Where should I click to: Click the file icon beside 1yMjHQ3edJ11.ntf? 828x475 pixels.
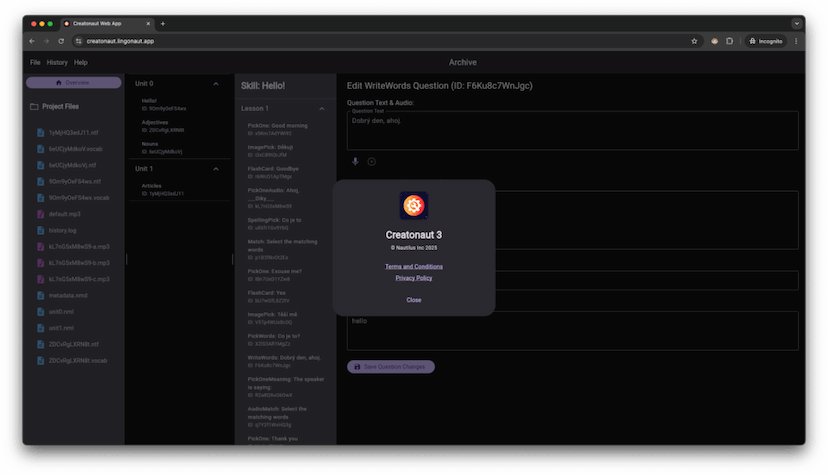(x=41, y=132)
